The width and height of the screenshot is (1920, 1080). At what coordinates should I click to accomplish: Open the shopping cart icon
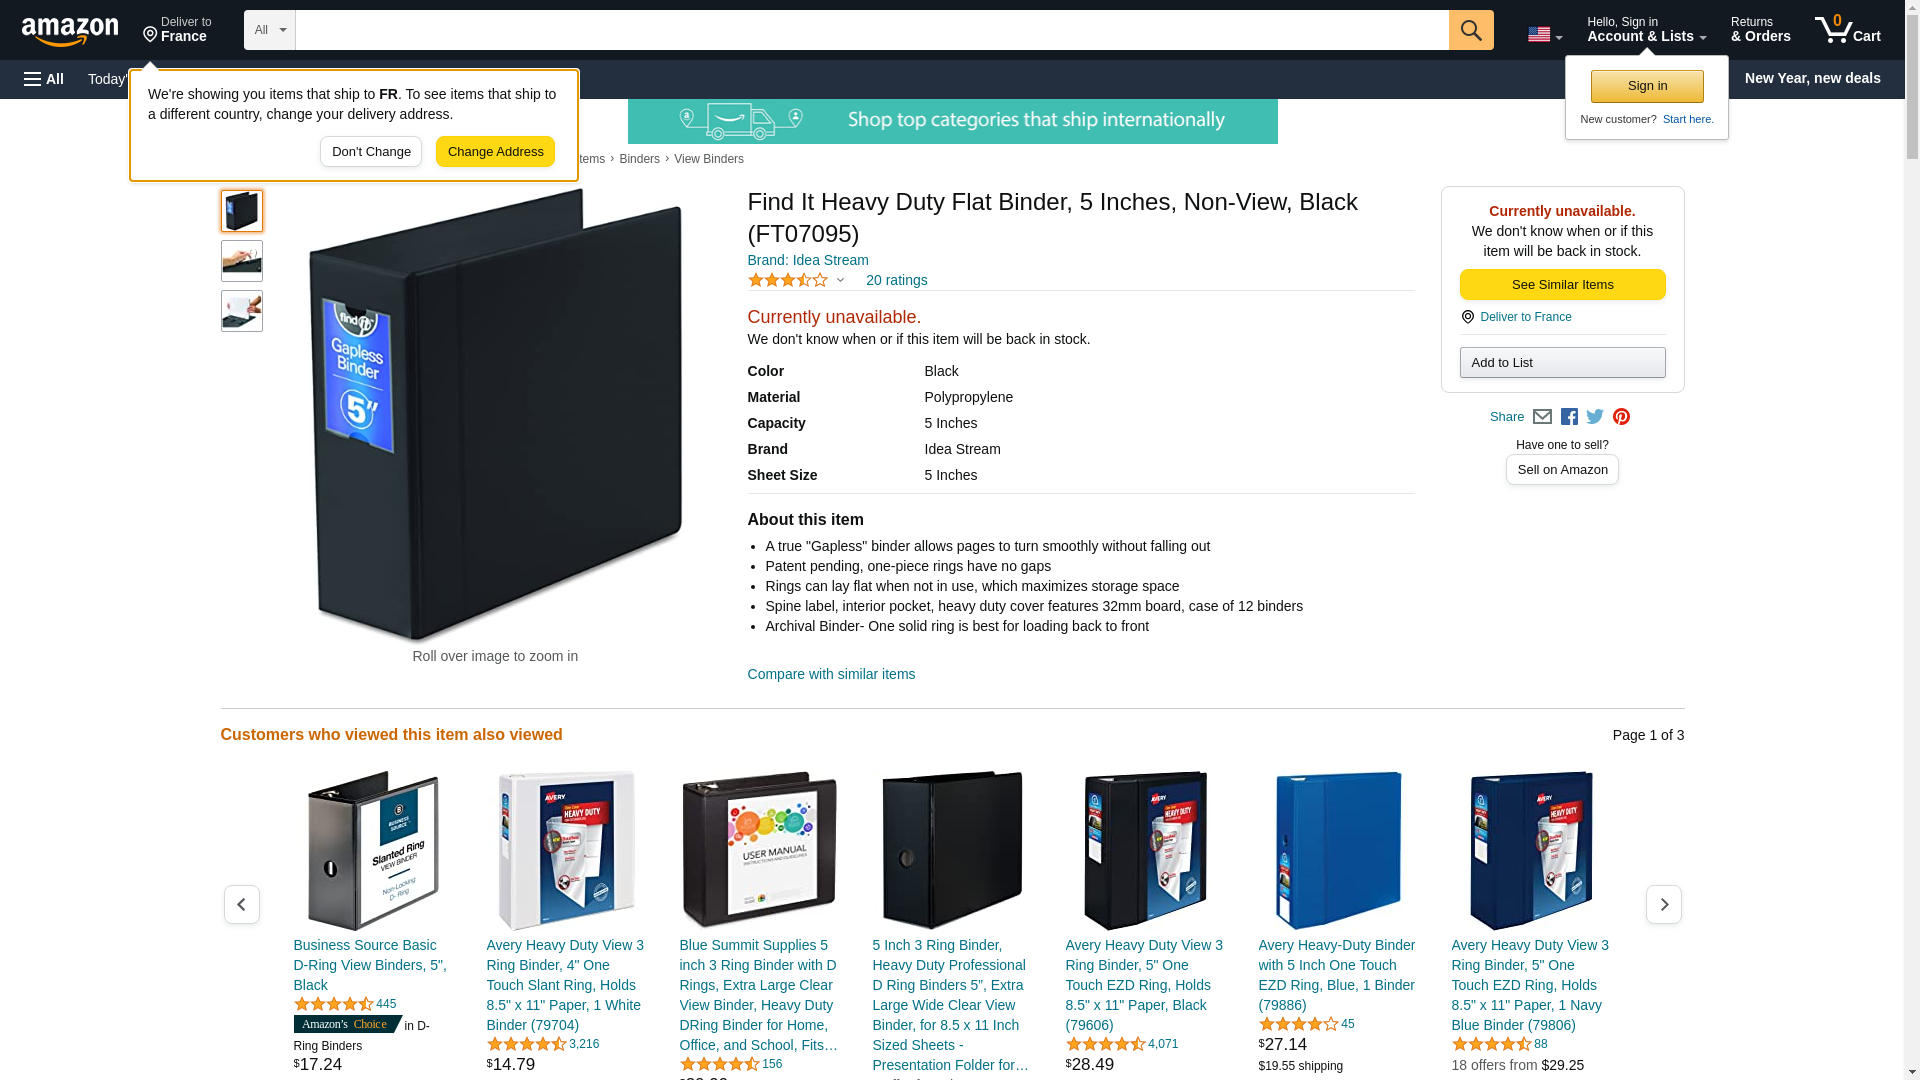pyautogui.click(x=1847, y=30)
